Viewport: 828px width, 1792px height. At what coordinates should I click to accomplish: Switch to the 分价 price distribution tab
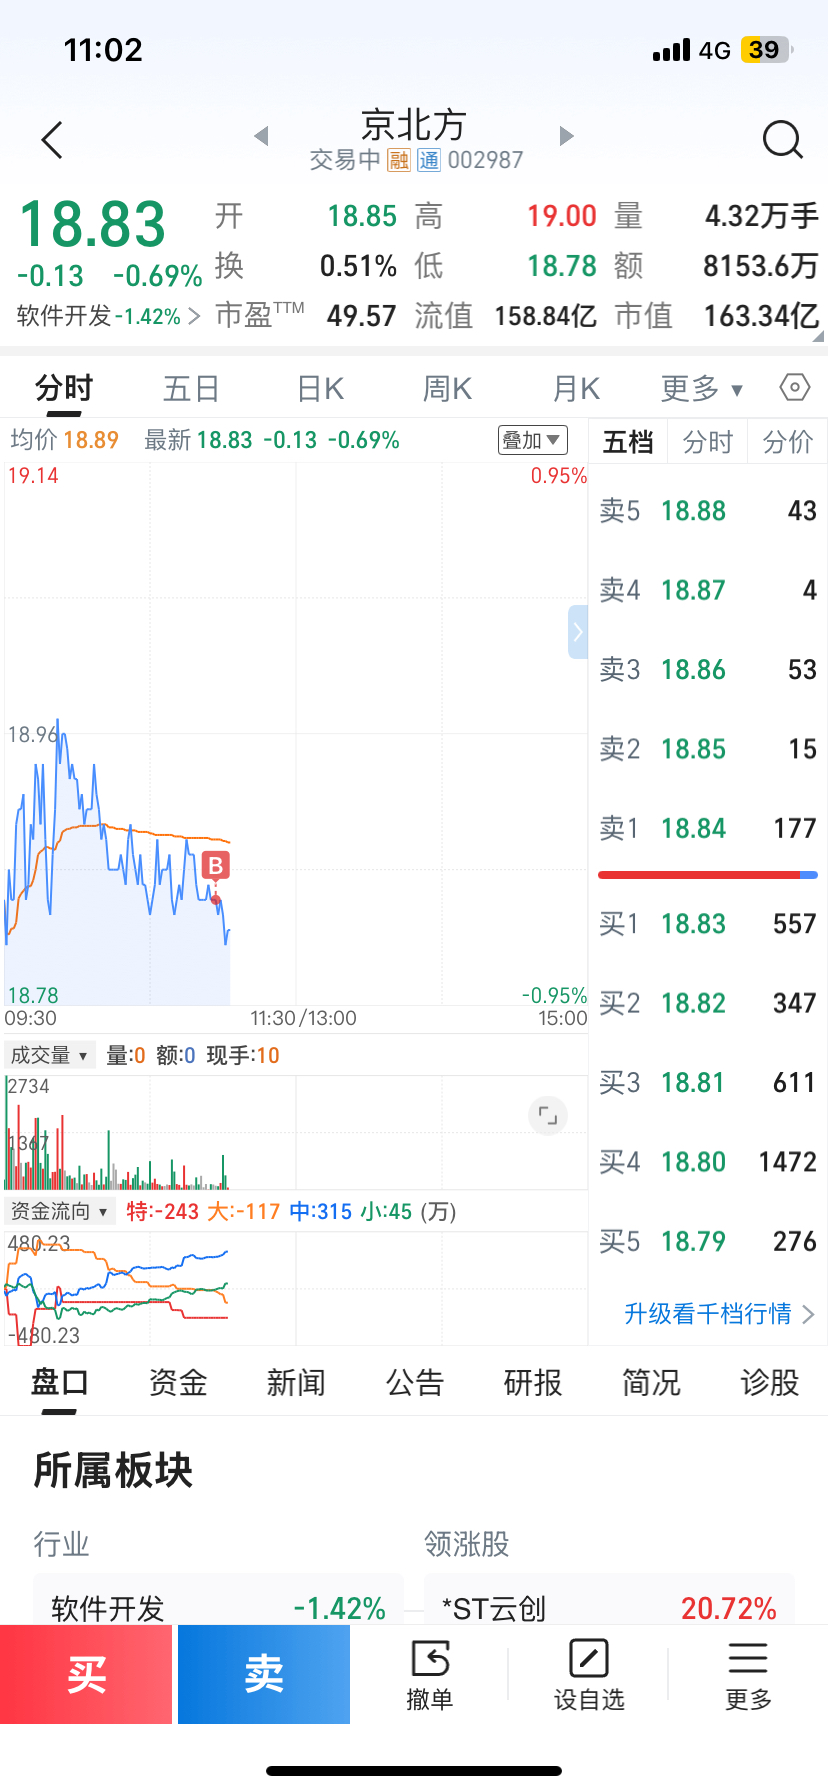click(x=788, y=442)
